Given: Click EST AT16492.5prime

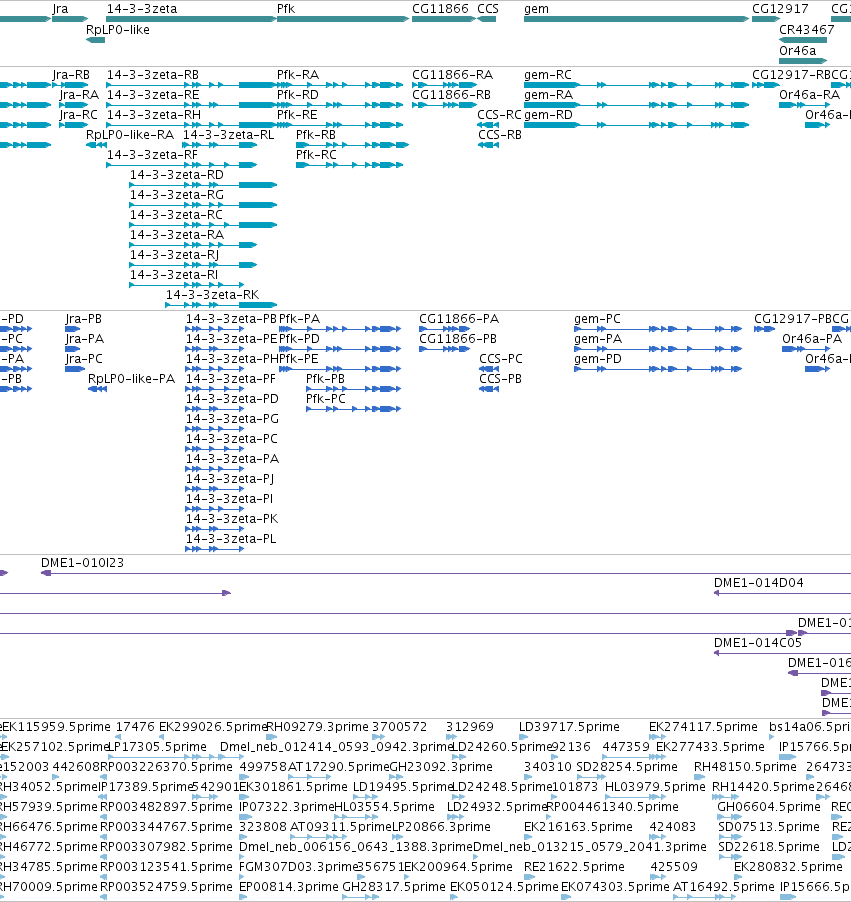Looking at the screenshot, I should 724,886.
